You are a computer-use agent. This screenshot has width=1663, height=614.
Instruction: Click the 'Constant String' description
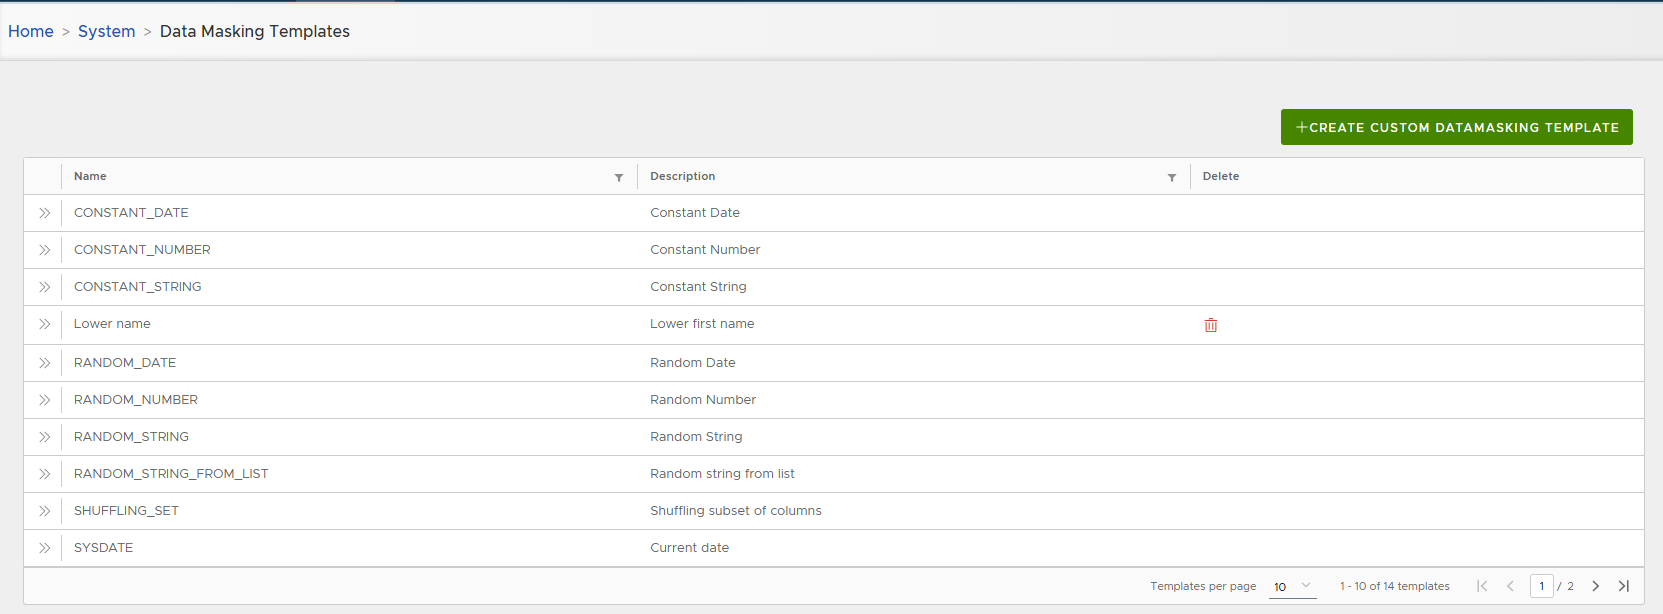[698, 287]
